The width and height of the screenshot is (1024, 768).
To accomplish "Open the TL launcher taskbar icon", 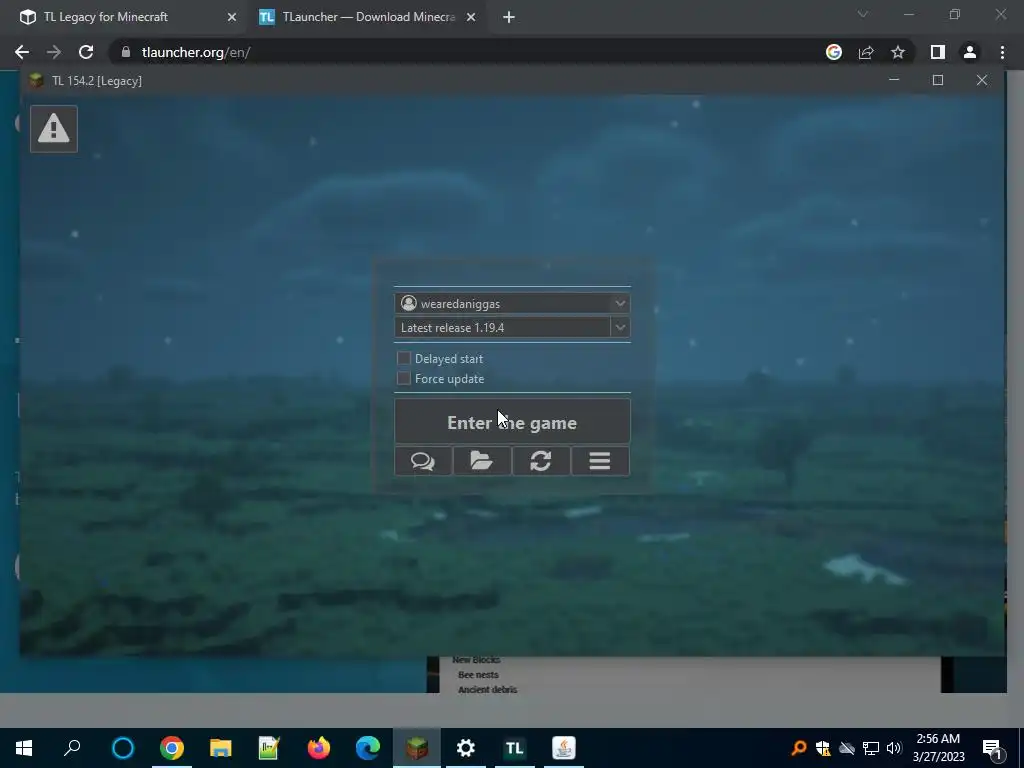I will tap(515, 748).
